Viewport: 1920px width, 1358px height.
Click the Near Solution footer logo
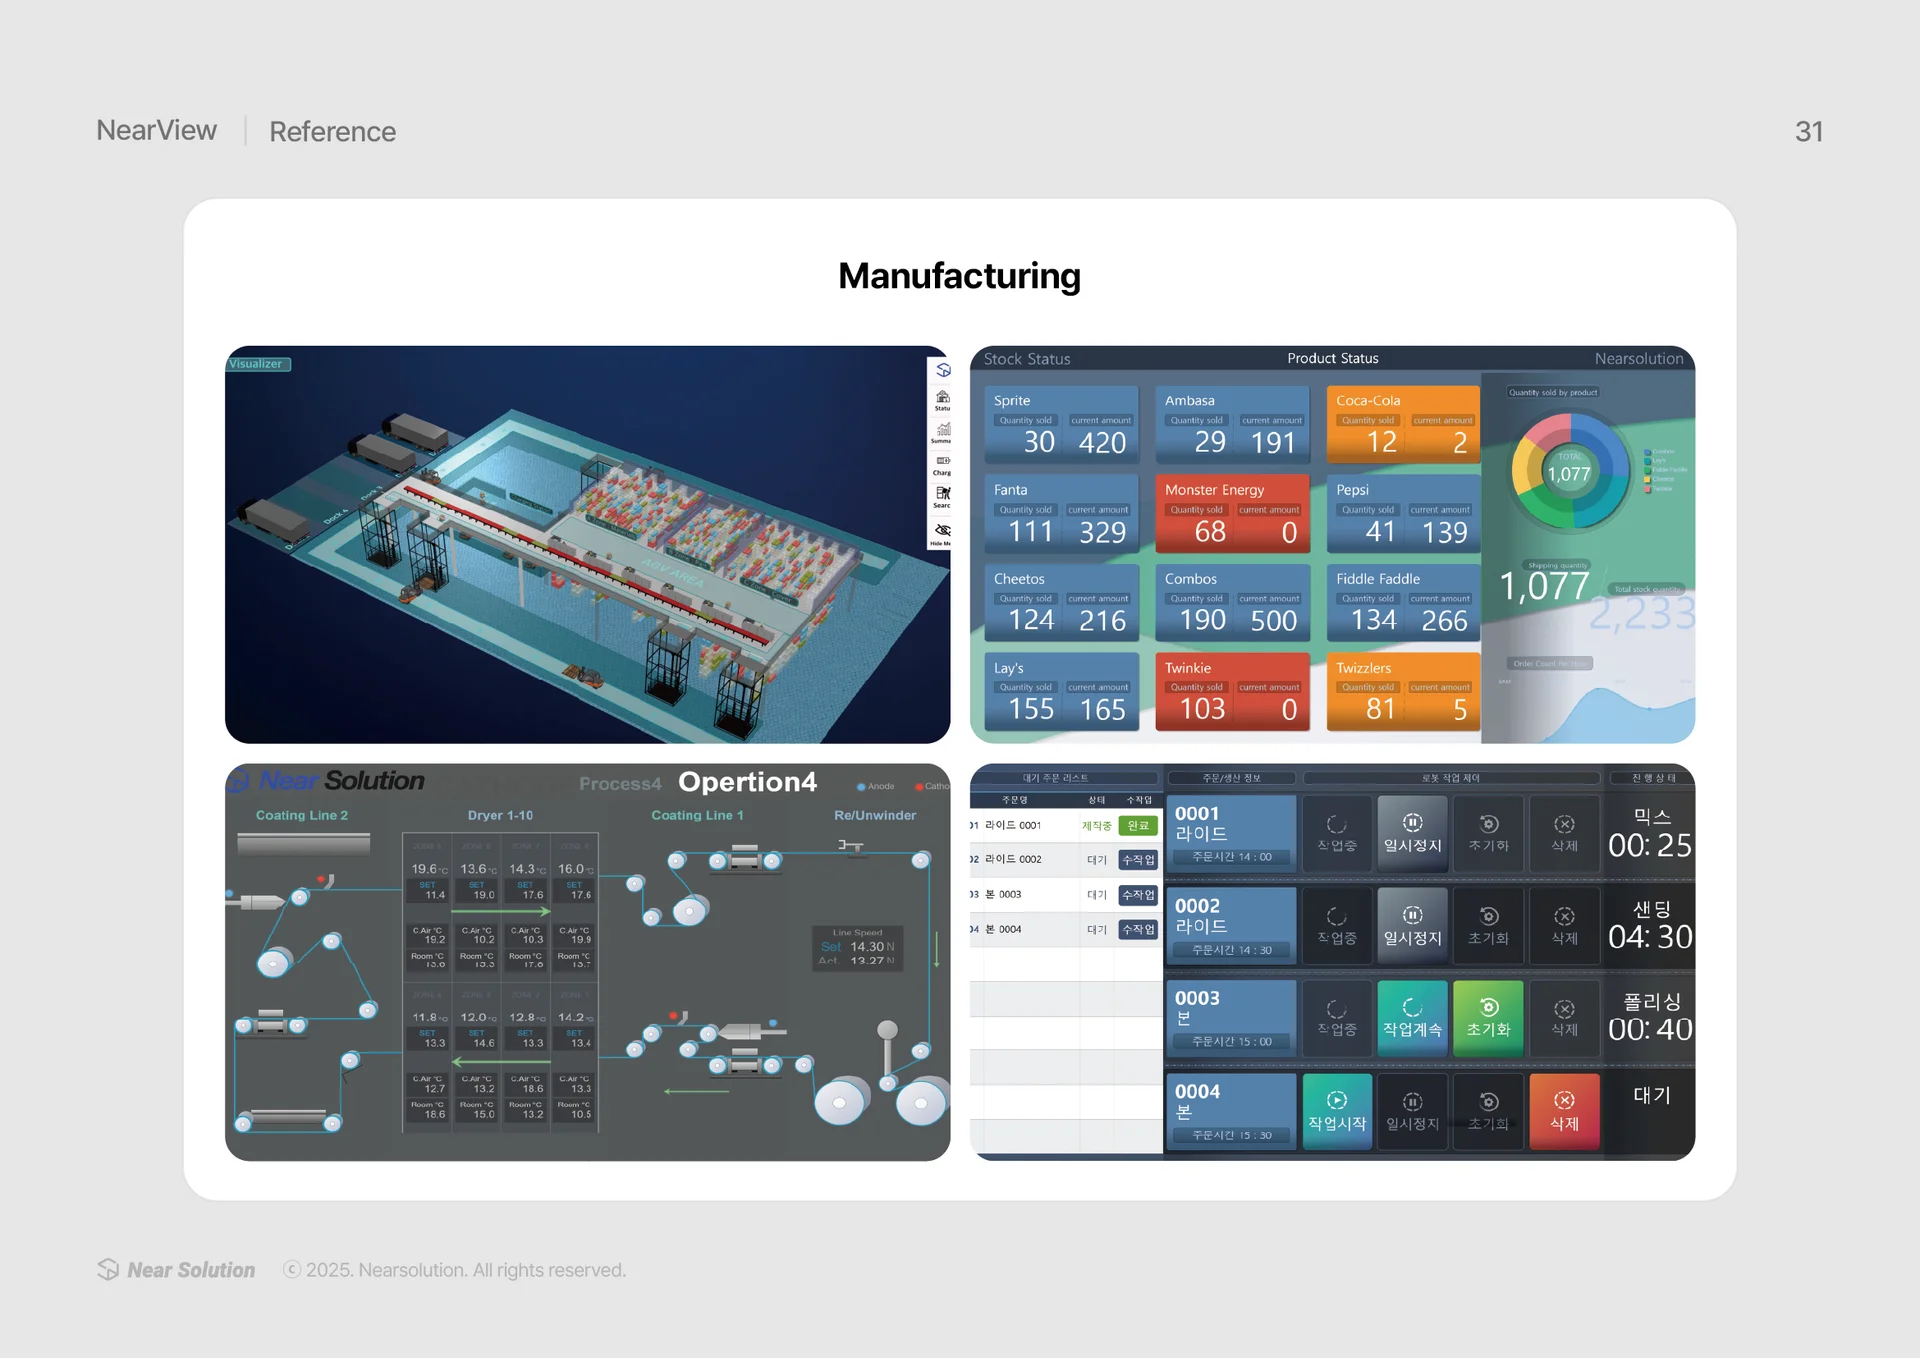coord(177,1269)
